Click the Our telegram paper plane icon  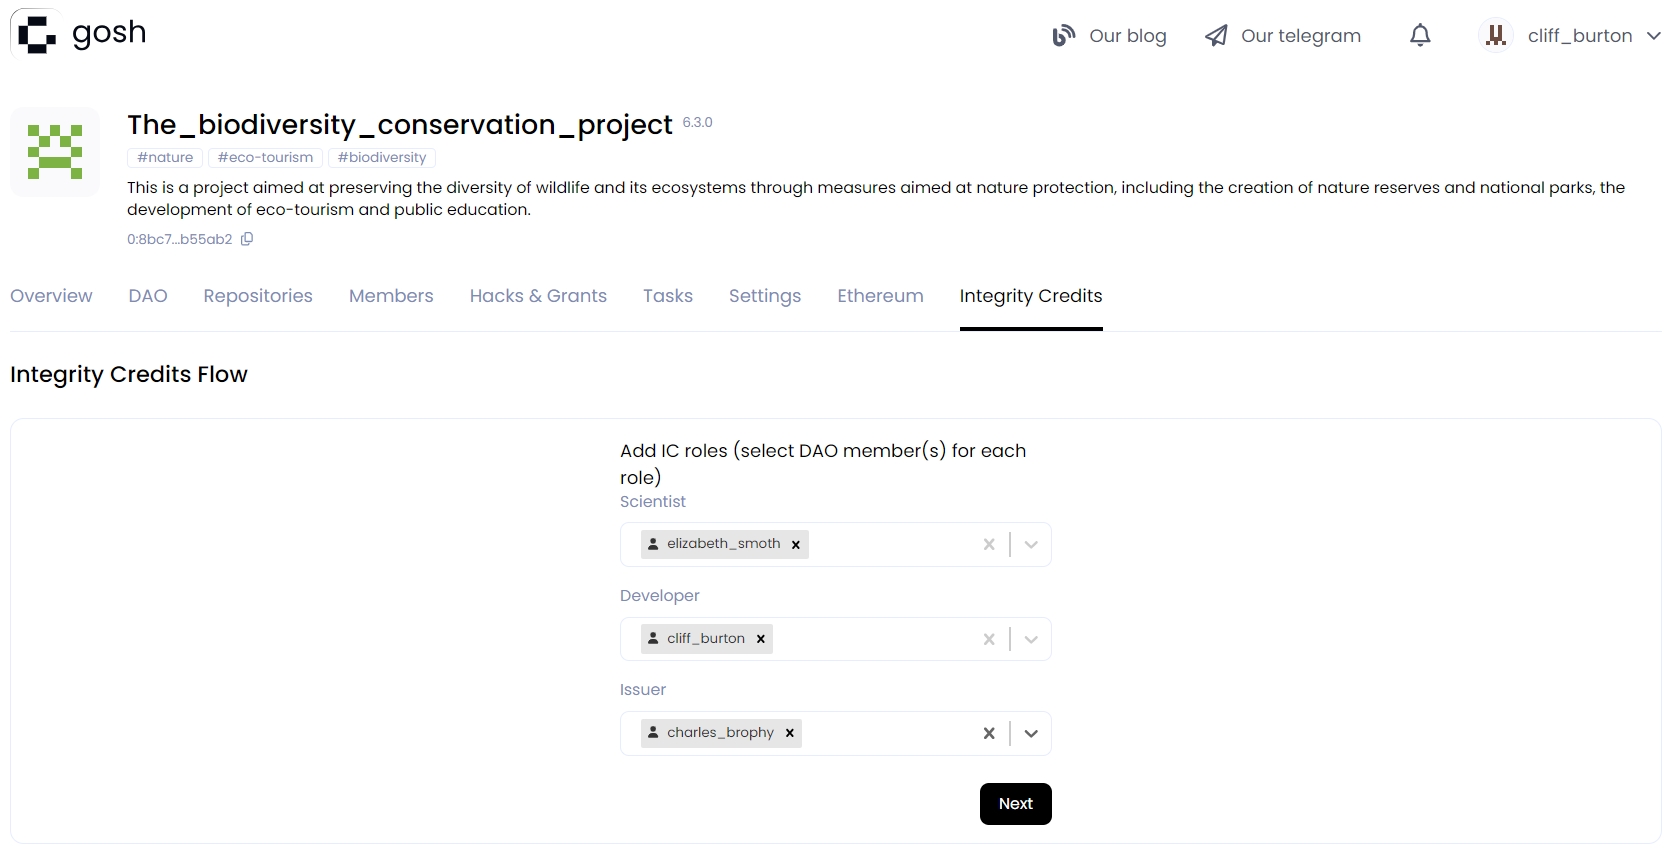(1216, 36)
